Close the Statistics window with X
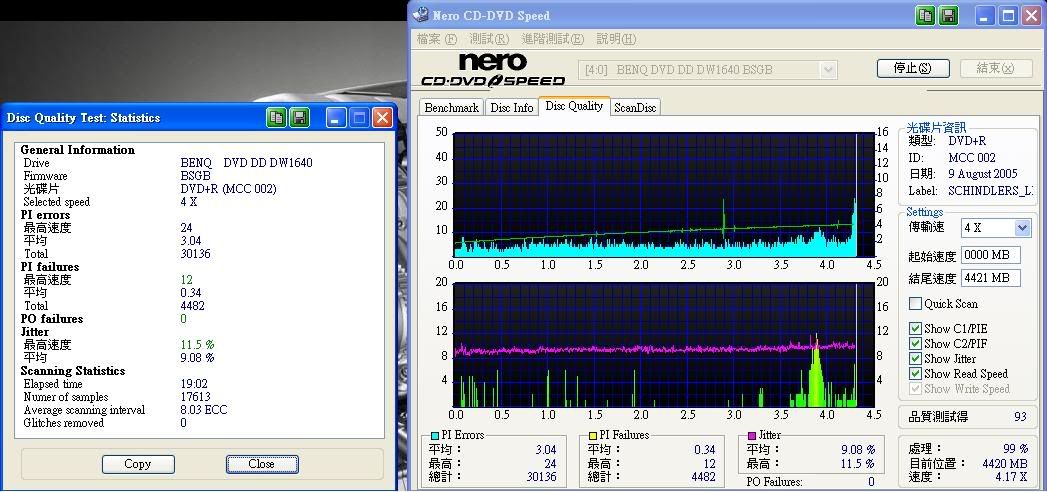1047x492 pixels. tap(382, 118)
